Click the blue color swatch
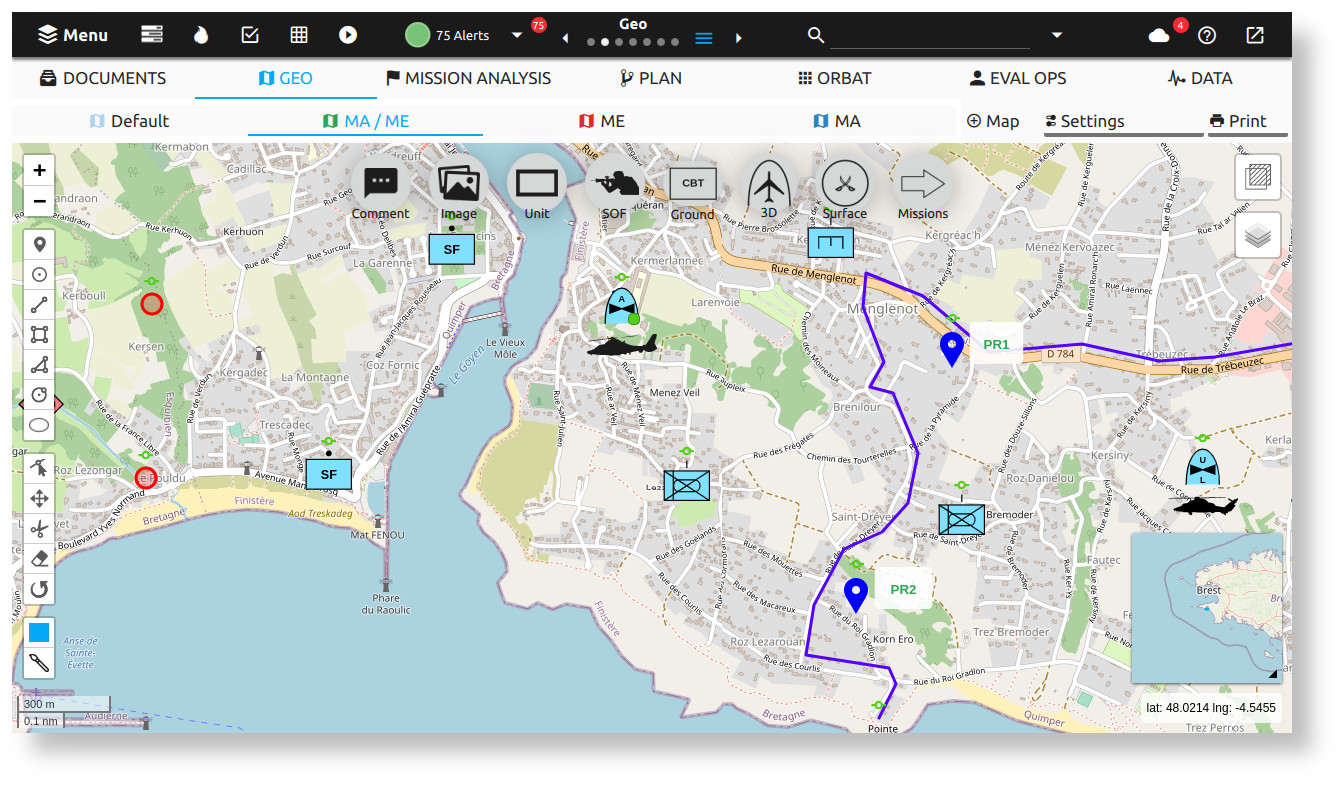 (x=39, y=632)
